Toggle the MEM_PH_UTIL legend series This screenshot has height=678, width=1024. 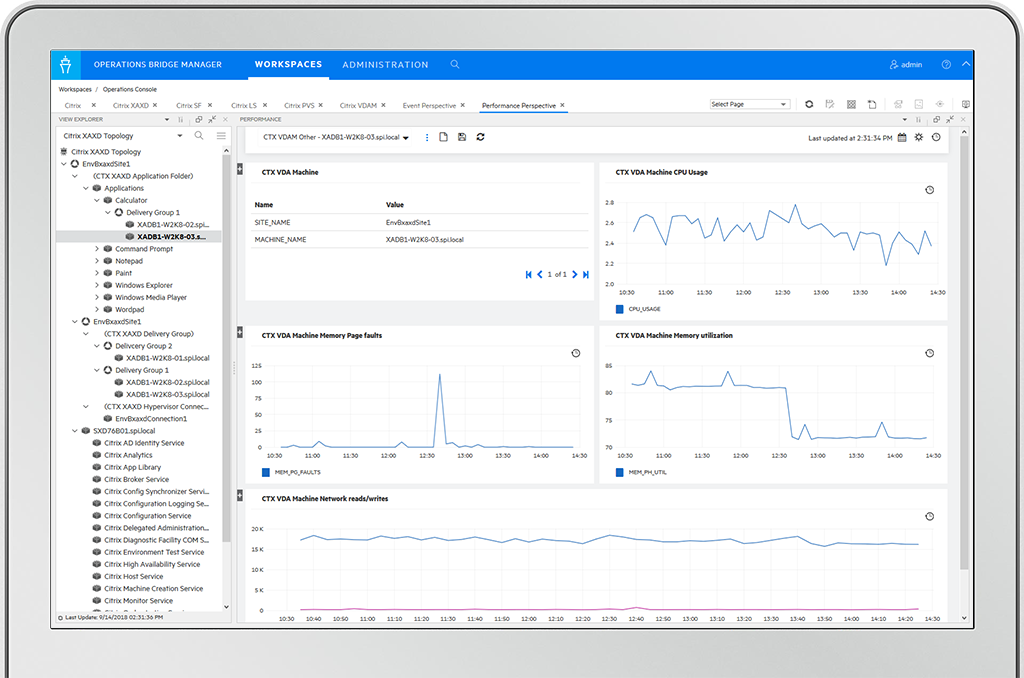pos(641,472)
